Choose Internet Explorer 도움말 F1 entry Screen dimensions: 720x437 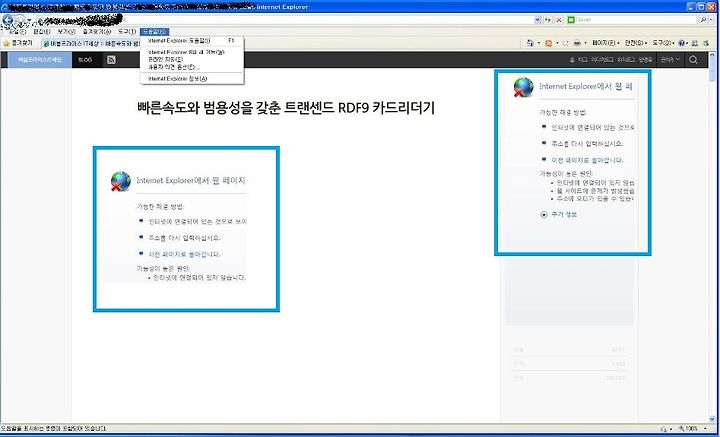click(x=192, y=41)
